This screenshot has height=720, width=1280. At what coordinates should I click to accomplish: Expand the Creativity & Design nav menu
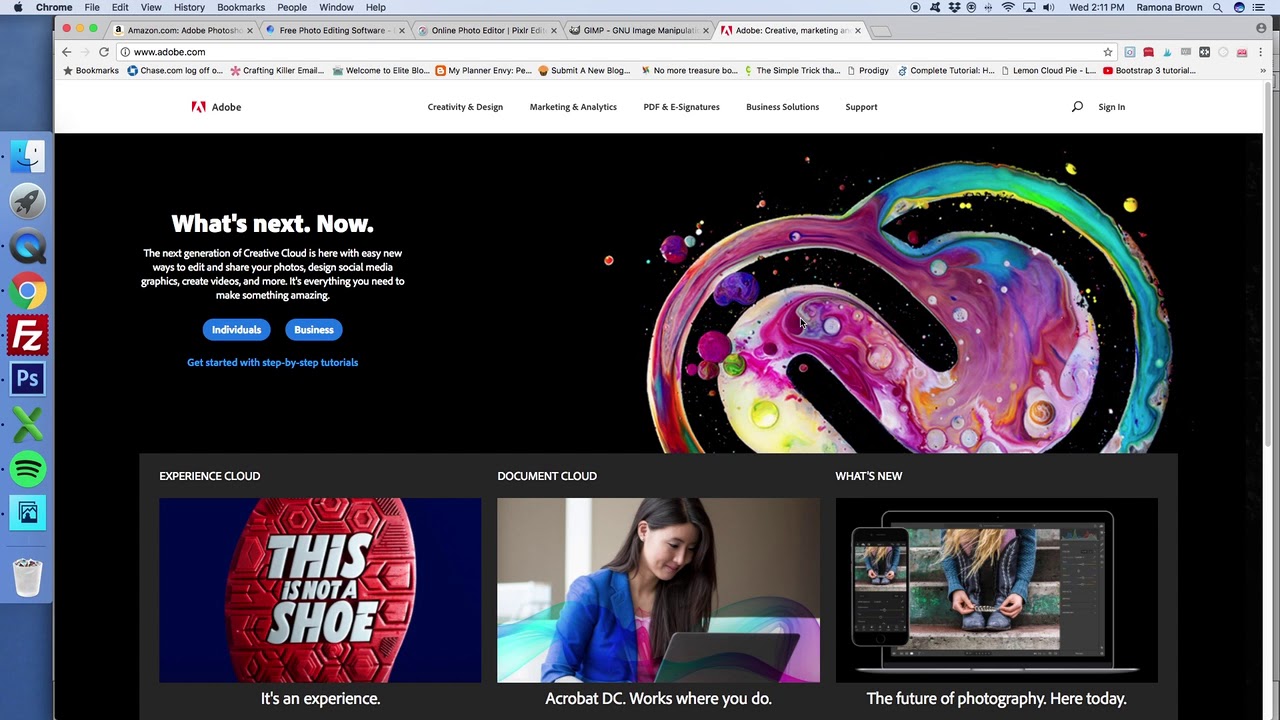click(x=465, y=107)
